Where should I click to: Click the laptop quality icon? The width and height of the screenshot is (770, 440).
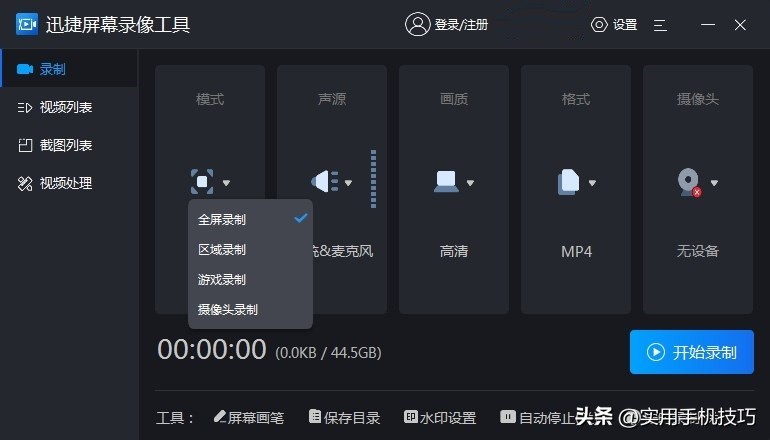[x=446, y=181]
